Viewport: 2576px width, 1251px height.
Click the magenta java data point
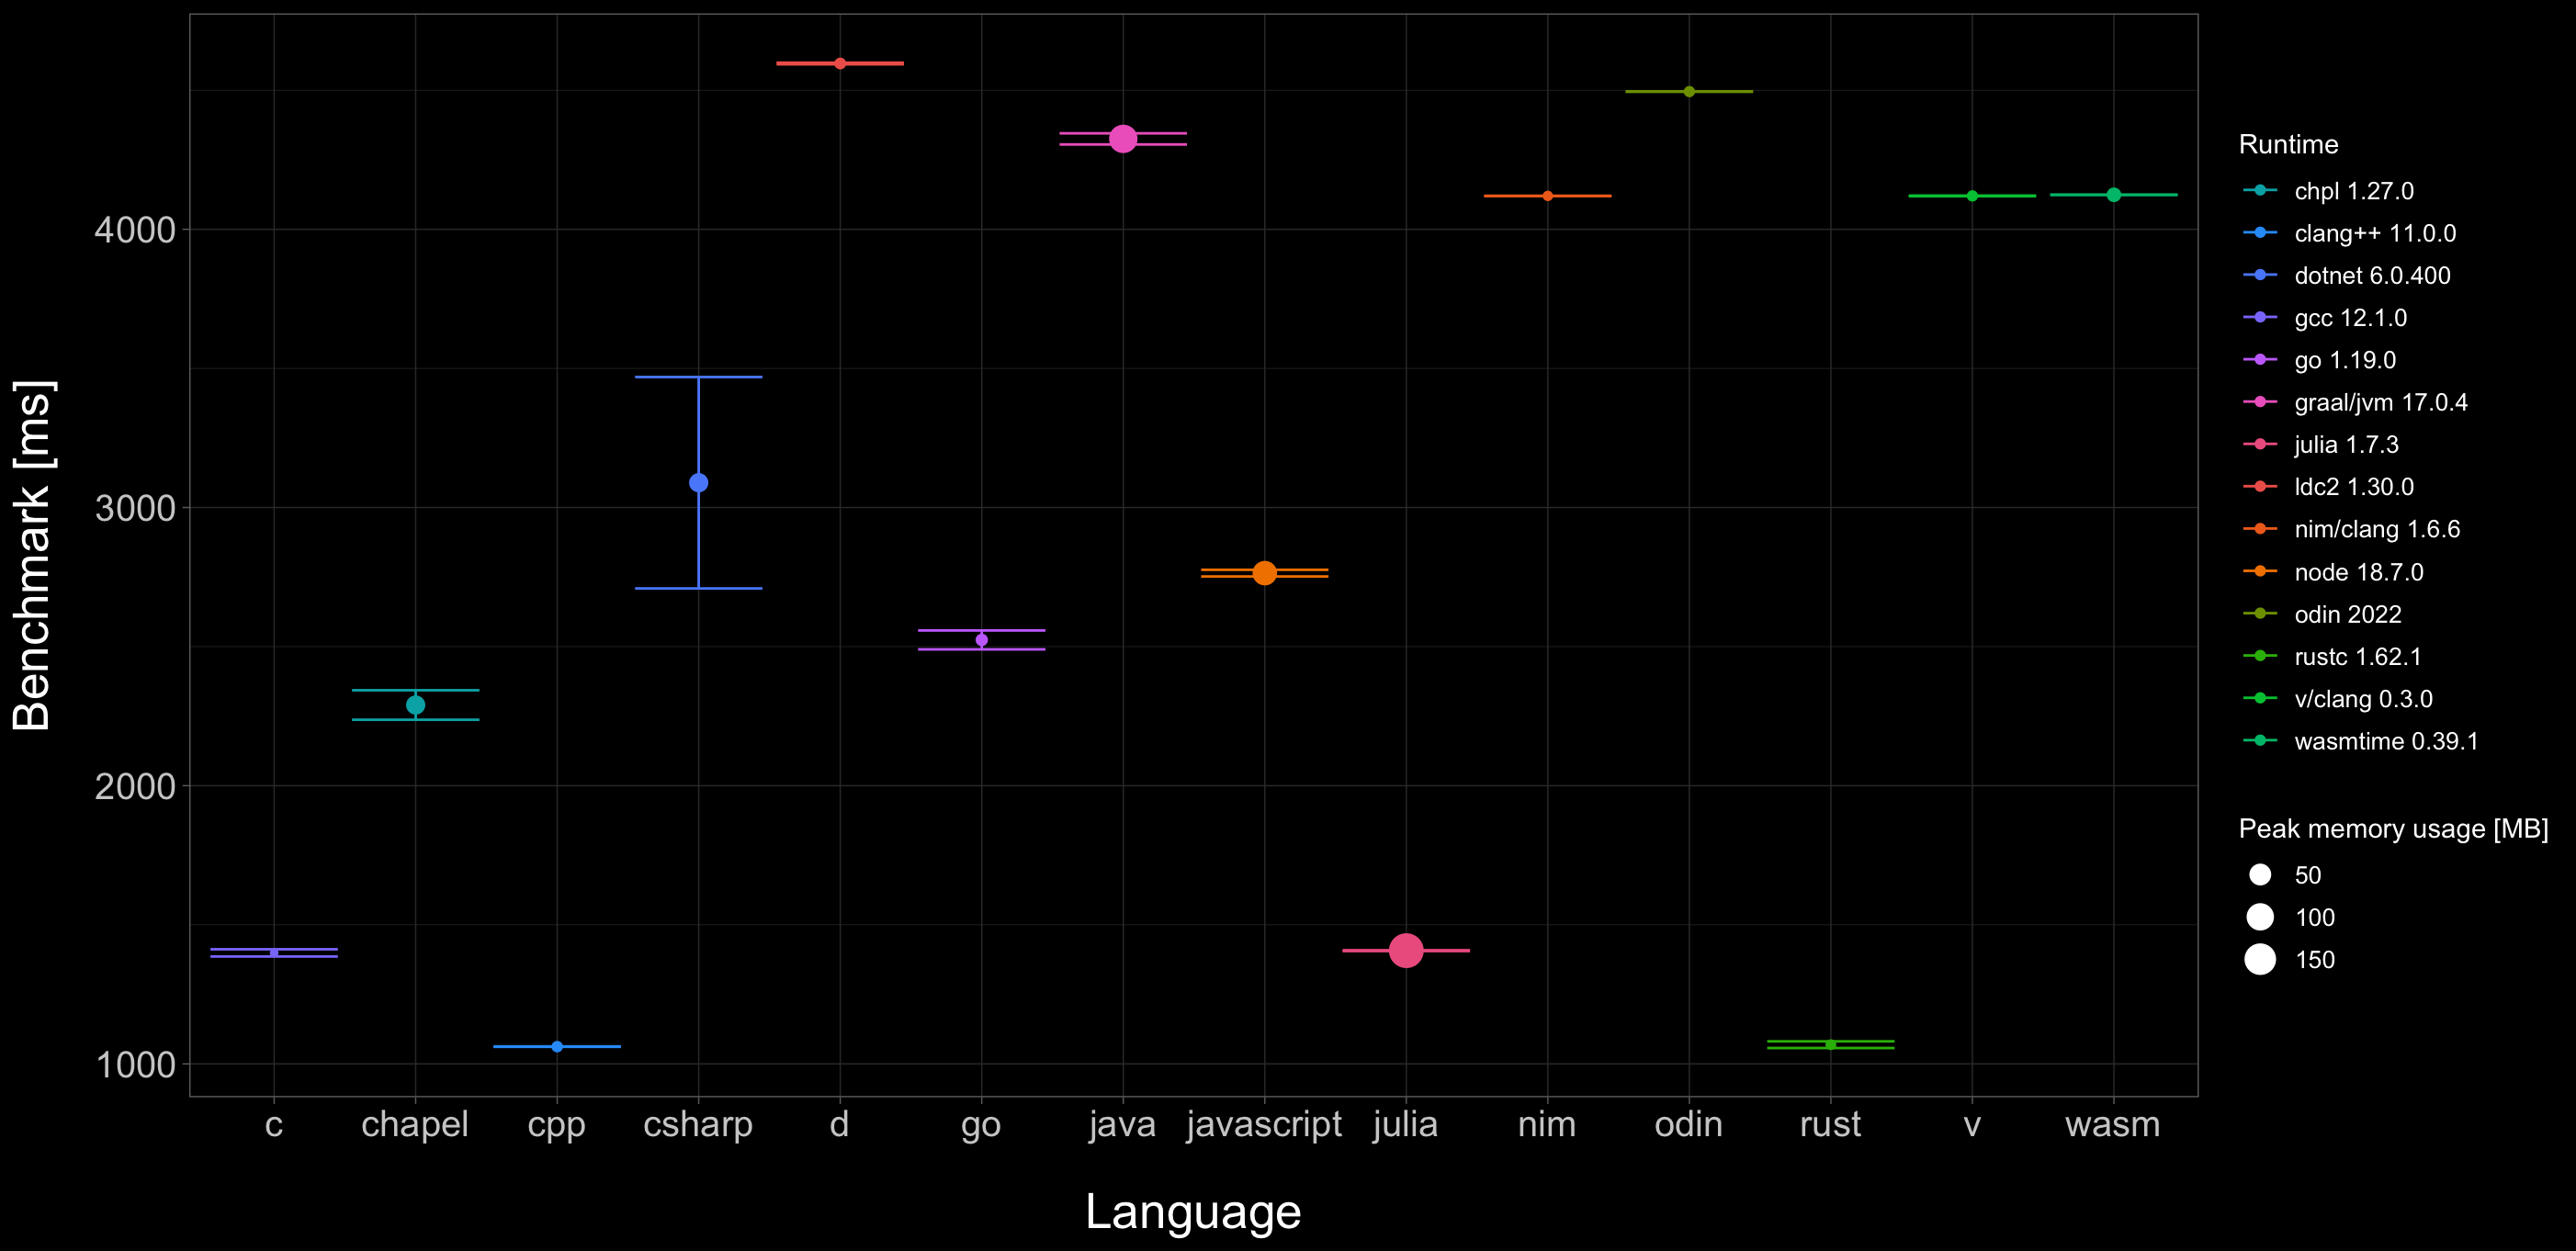click(x=1123, y=139)
